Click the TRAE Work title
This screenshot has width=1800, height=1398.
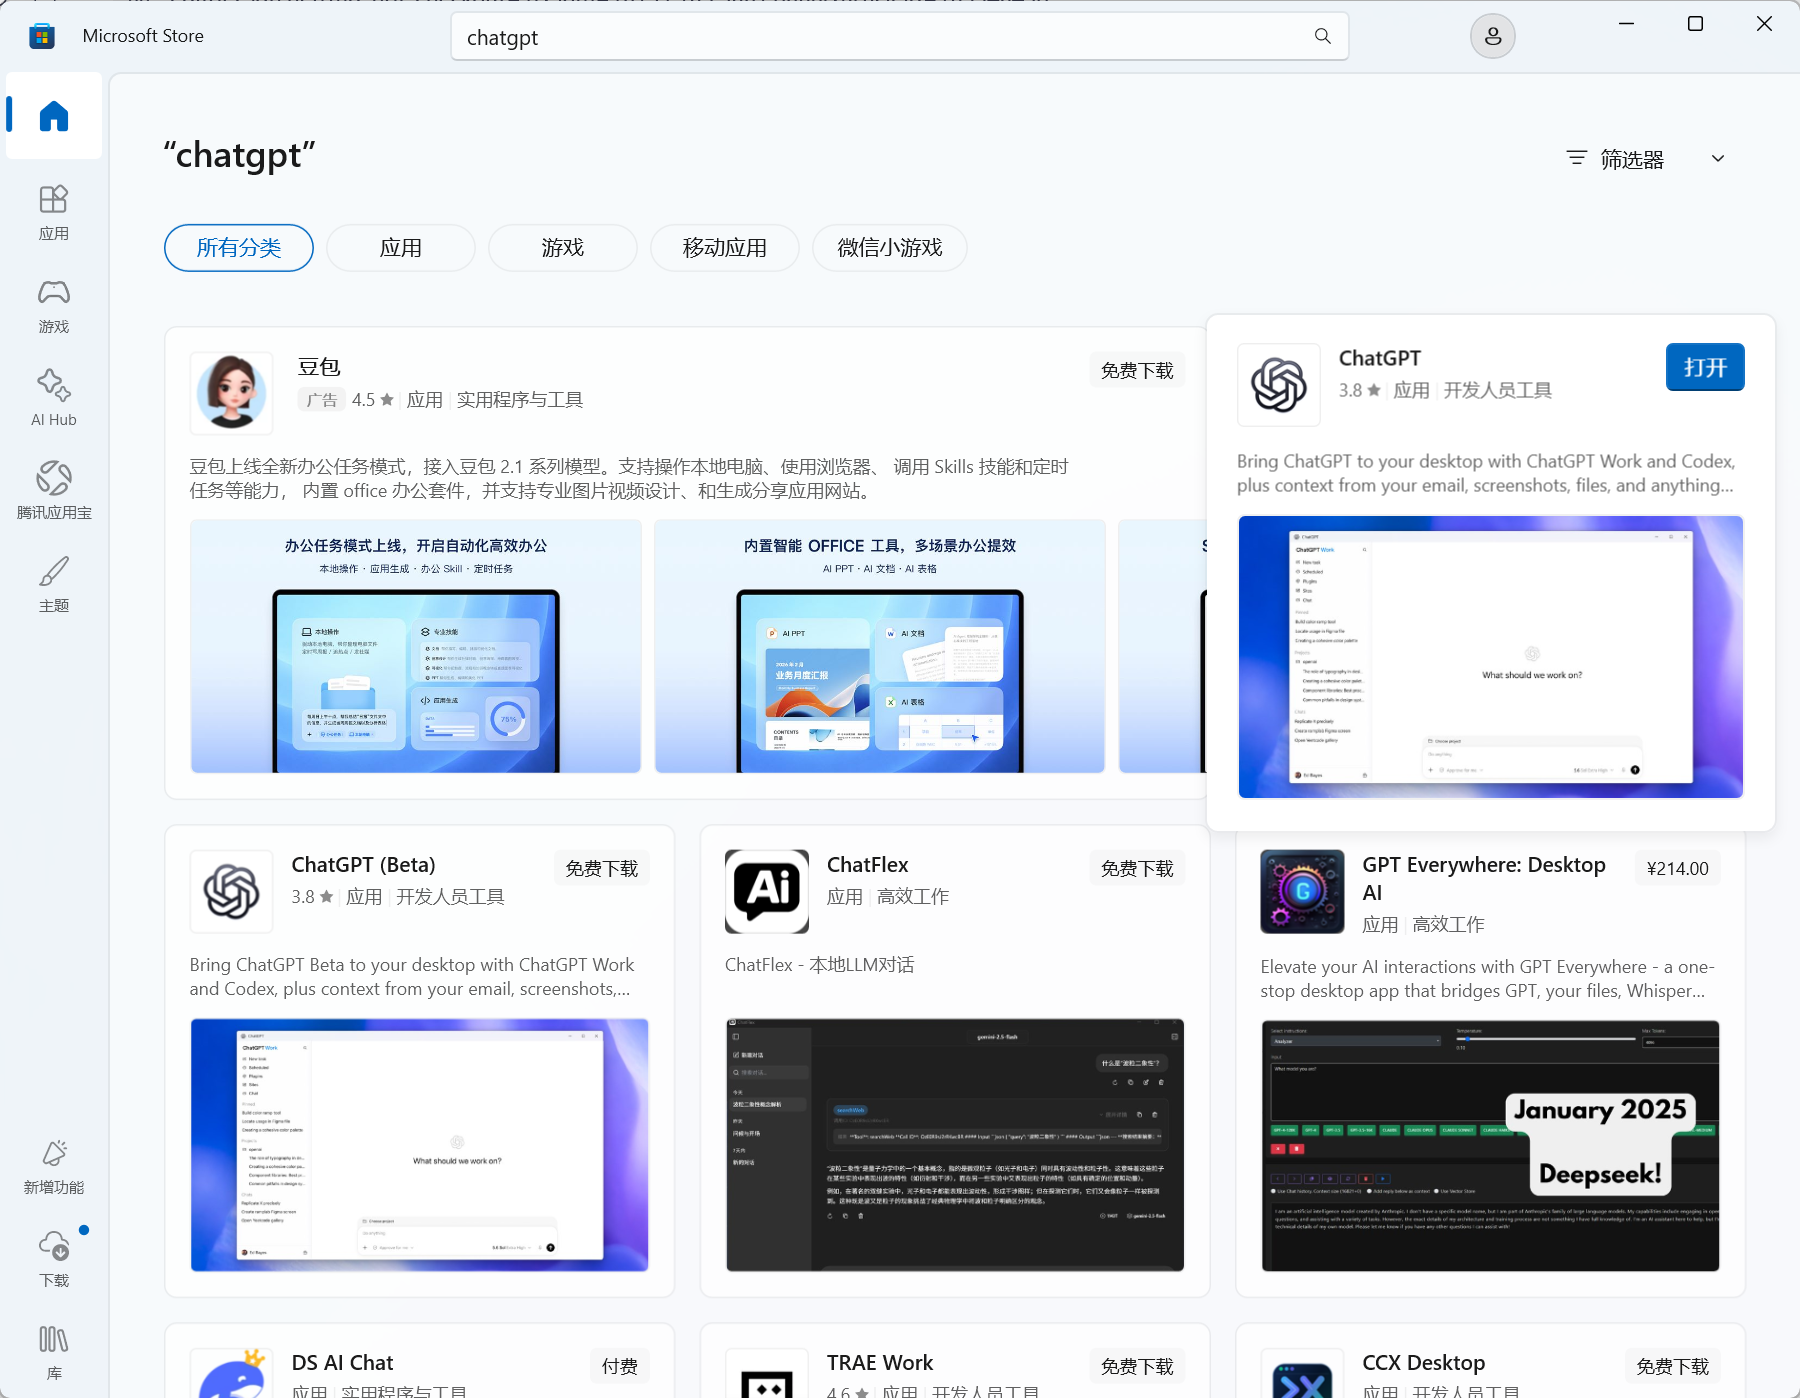[880, 1362]
